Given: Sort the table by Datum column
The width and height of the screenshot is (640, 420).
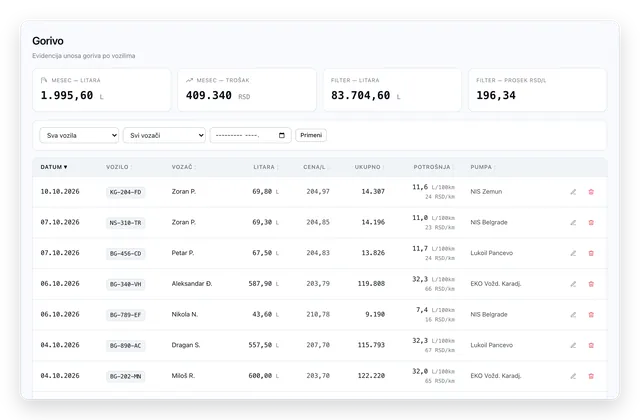Looking at the screenshot, I should [54, 167].
